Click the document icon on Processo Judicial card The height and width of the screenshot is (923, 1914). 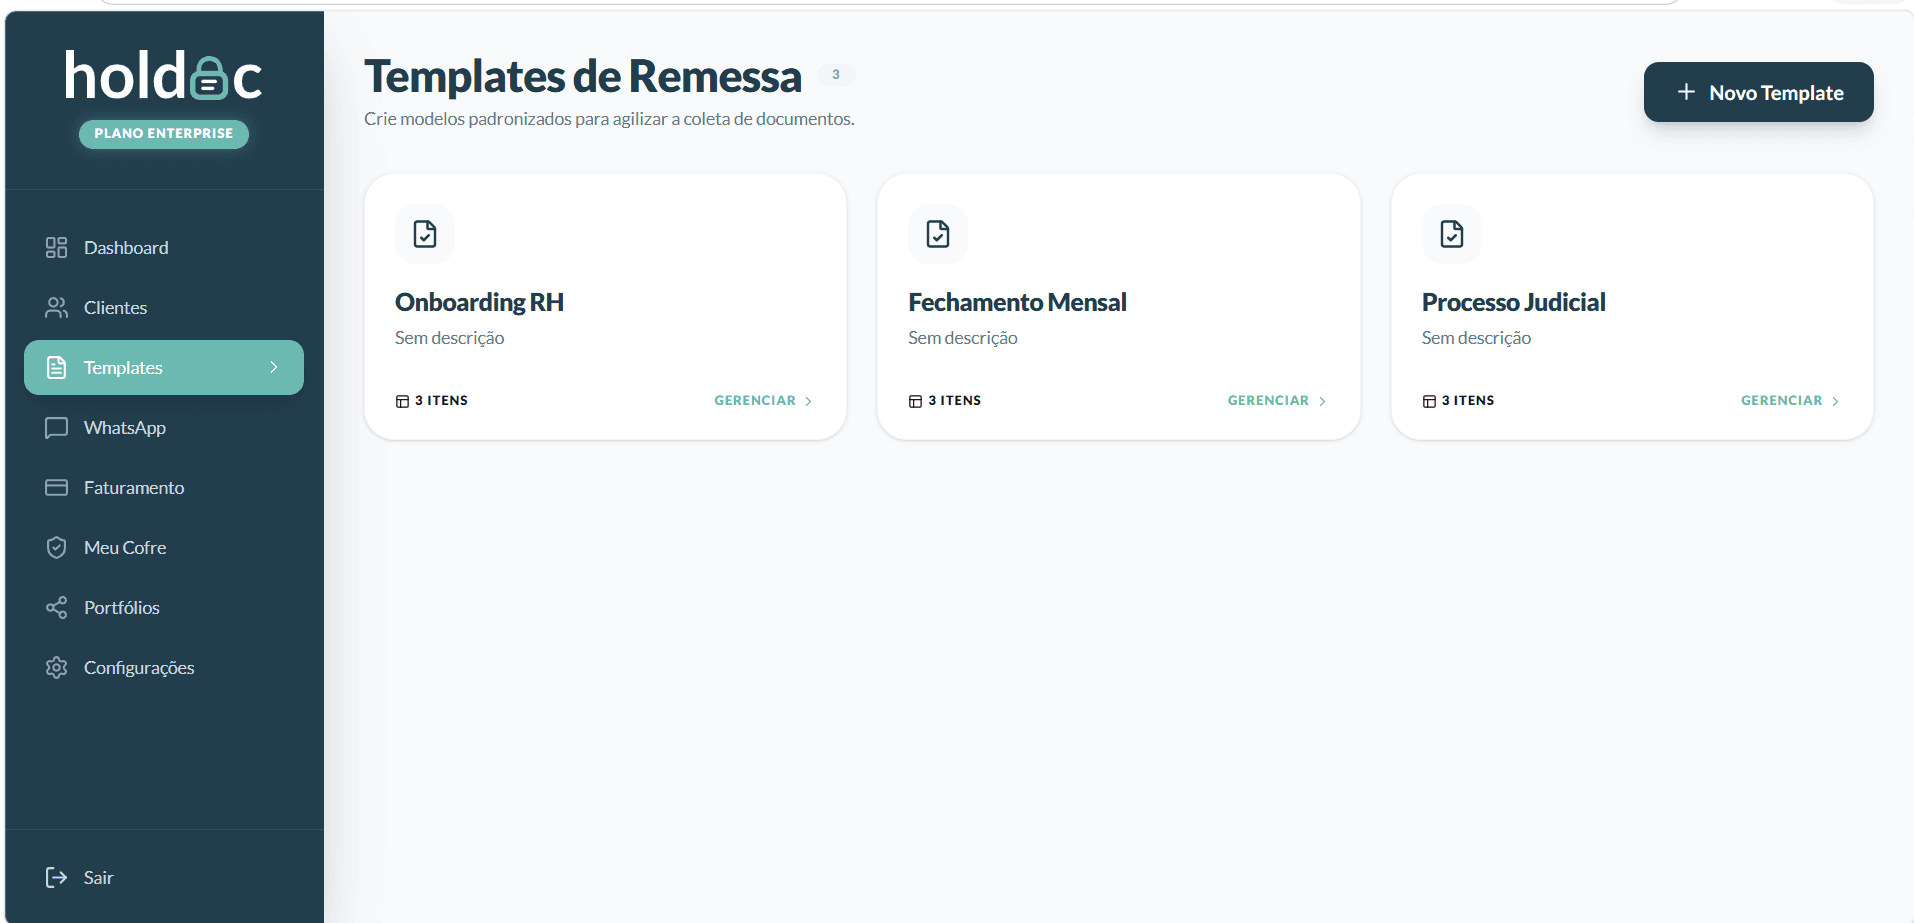coord(1452,234)
